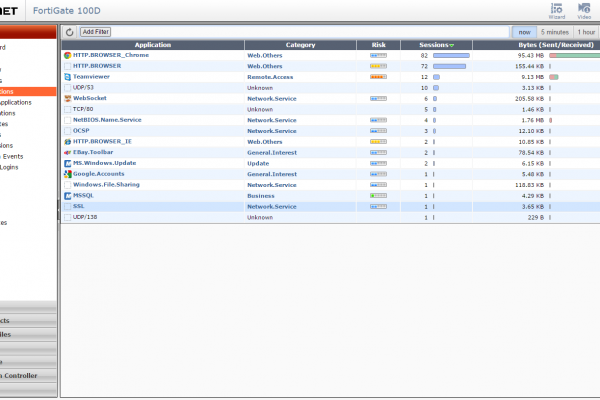Screen dimensions: 600x400
Task: Click the Internet Explorer icon for HTTP.BROWSER_IE
Action: pyautogui.click(x=68, y=142)
